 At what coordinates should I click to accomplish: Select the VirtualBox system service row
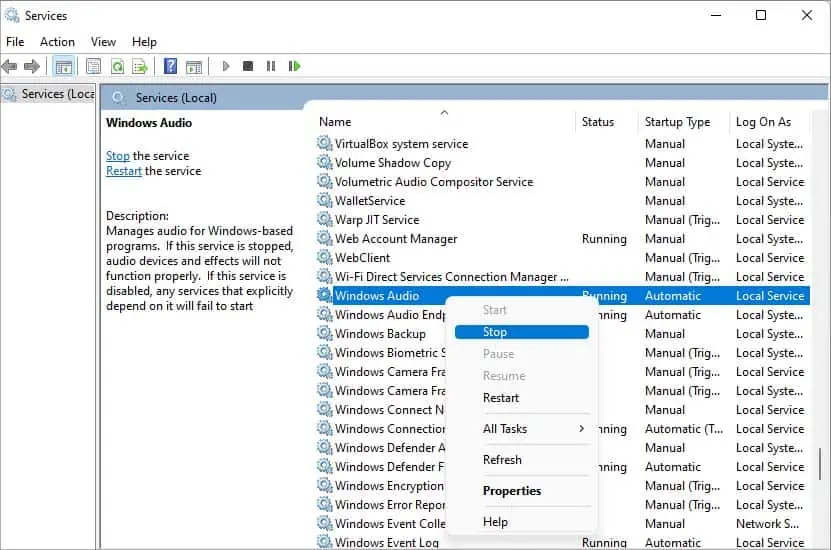tap(563, 144)
